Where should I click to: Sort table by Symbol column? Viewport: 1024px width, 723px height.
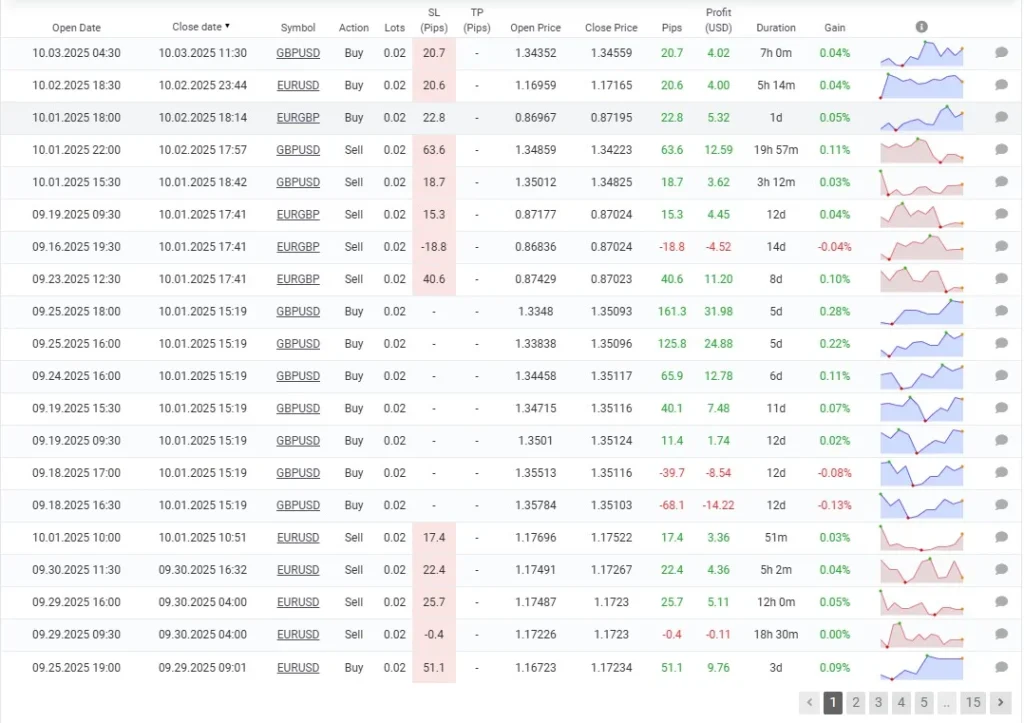pyautogui.click(x=298, y=27)
